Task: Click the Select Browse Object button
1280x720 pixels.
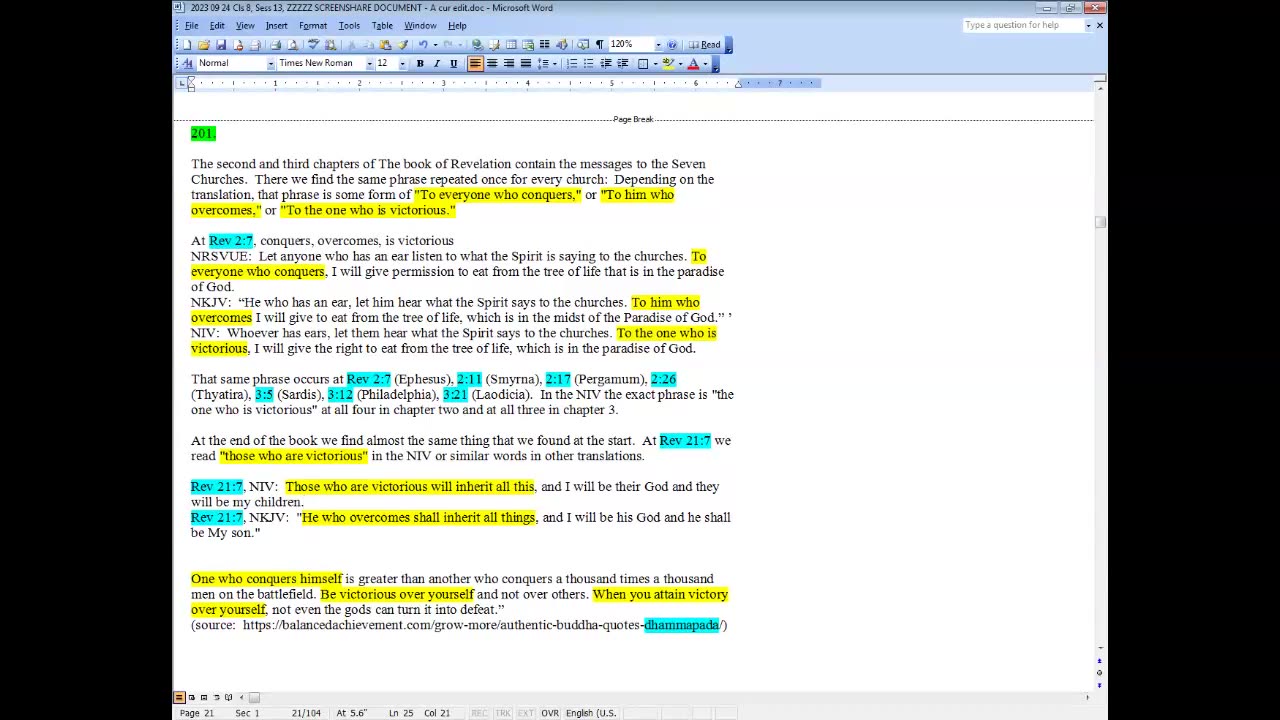Action: tap(1099, 672)
